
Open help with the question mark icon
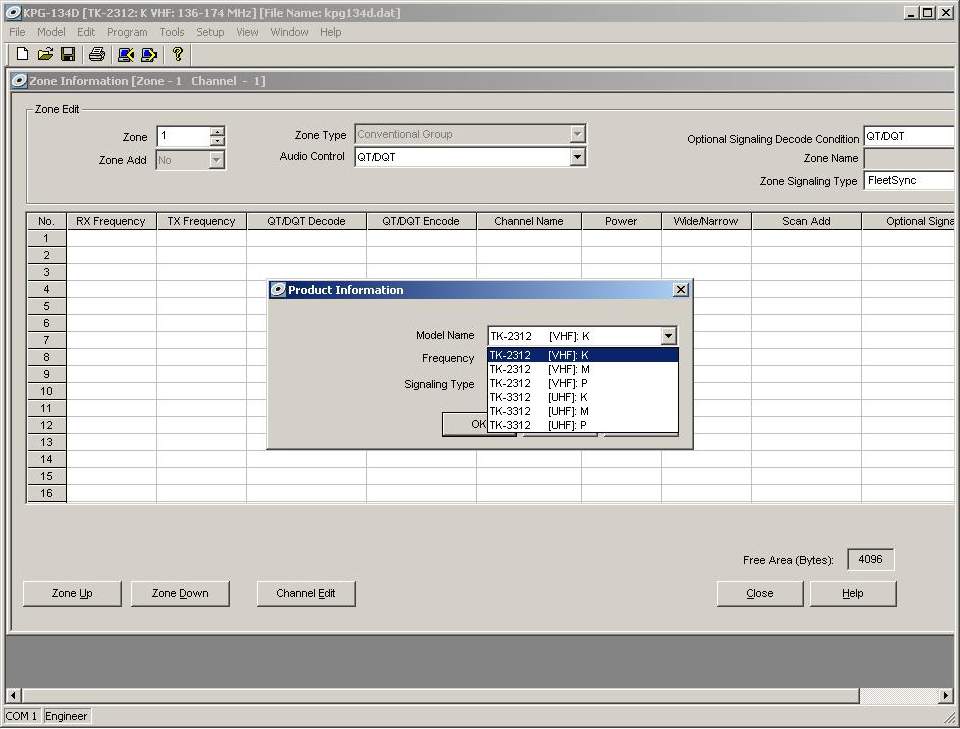point(178,54)
